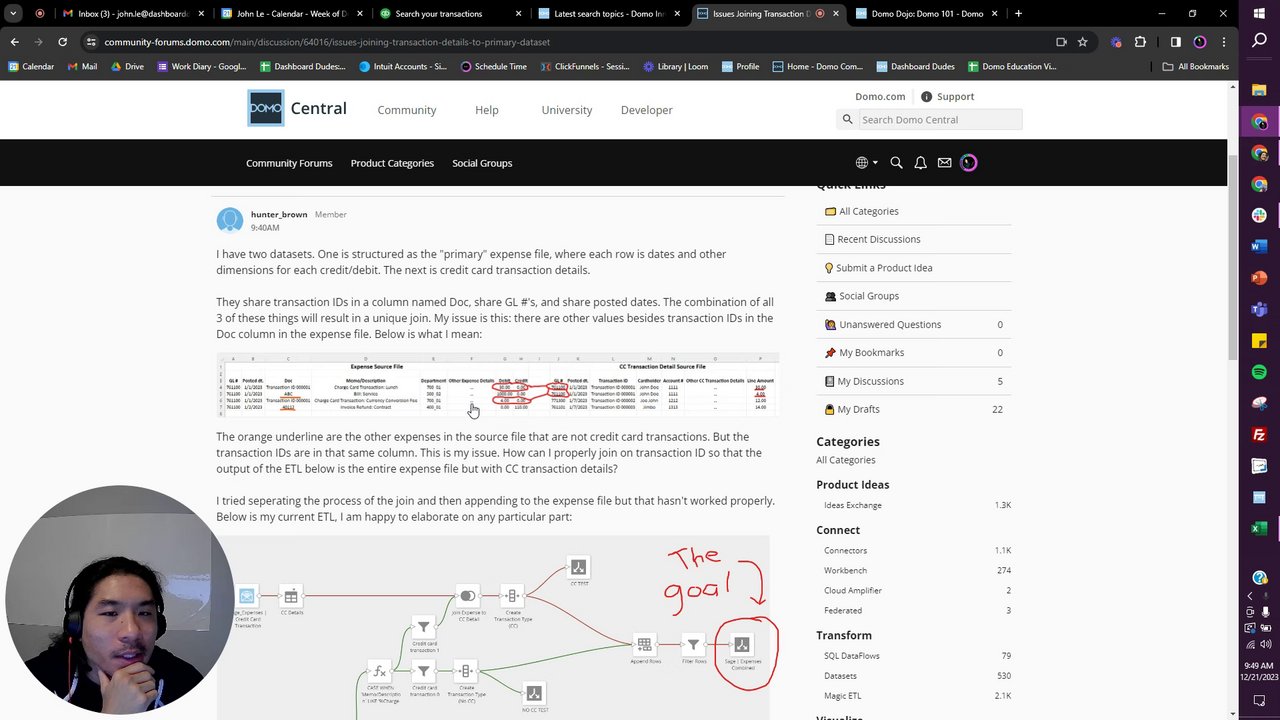Reload the page with browser refresh button
The width and height of the screenshot is (1280, 720).
[62, 42]
